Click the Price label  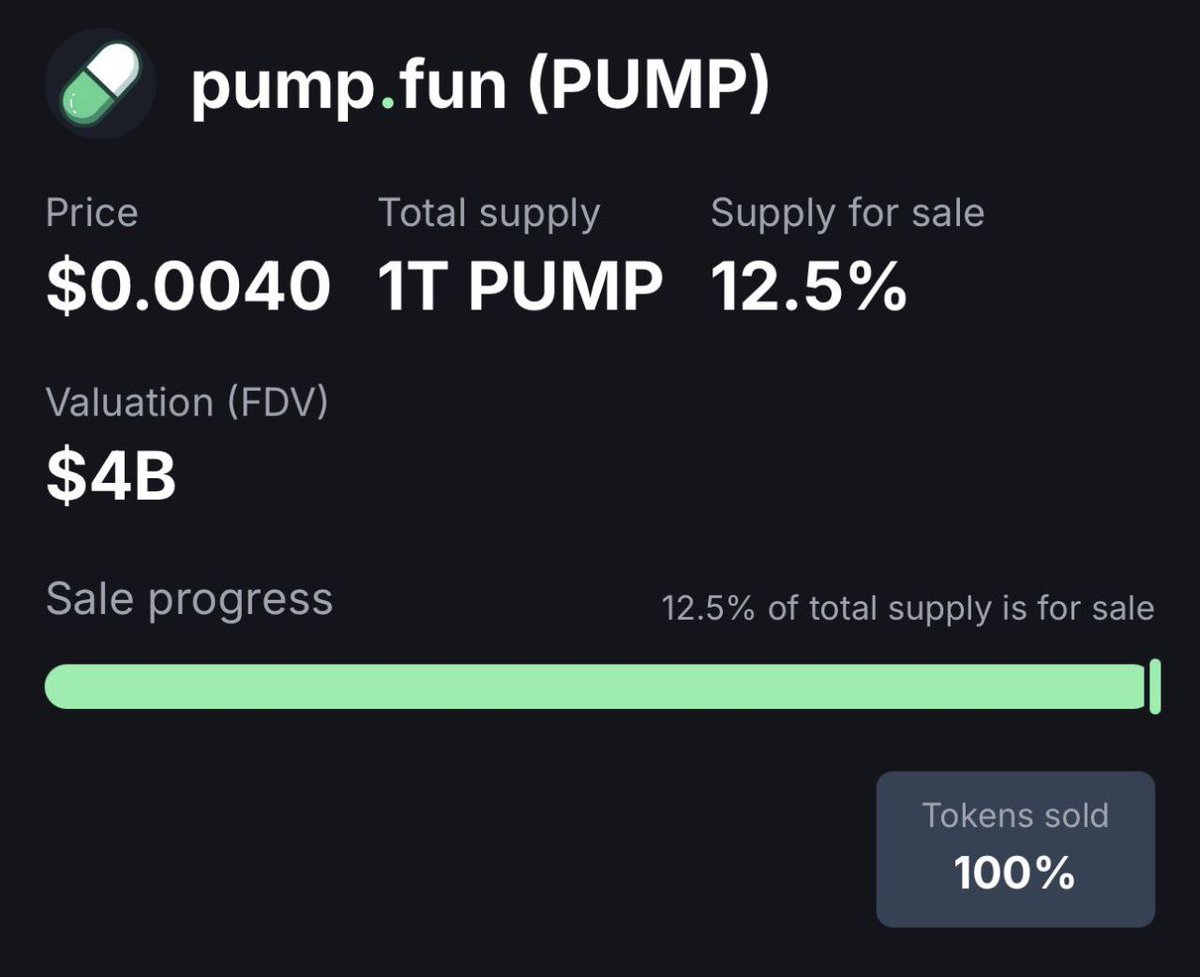point(92,213)
